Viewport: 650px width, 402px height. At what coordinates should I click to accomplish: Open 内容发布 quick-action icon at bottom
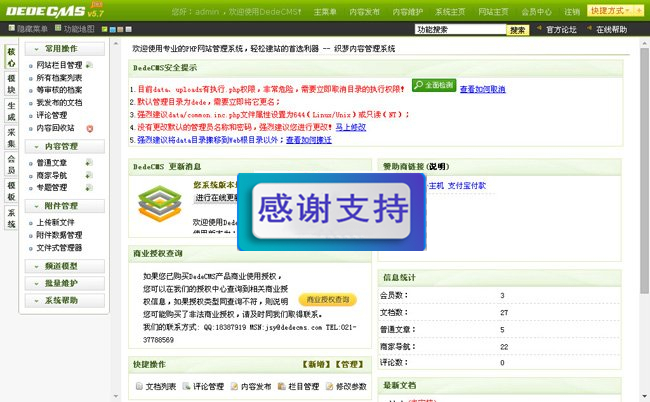pos(234,386)
